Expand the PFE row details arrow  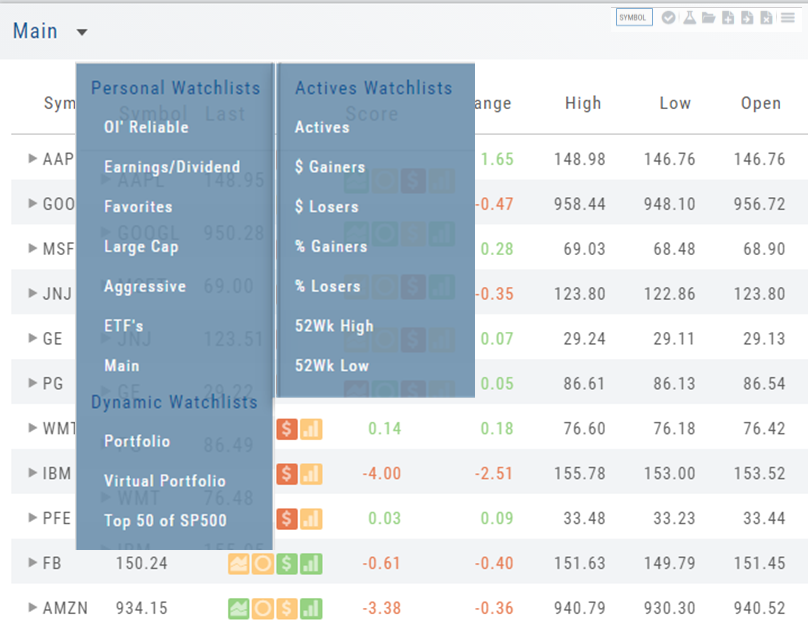[33, 518]
